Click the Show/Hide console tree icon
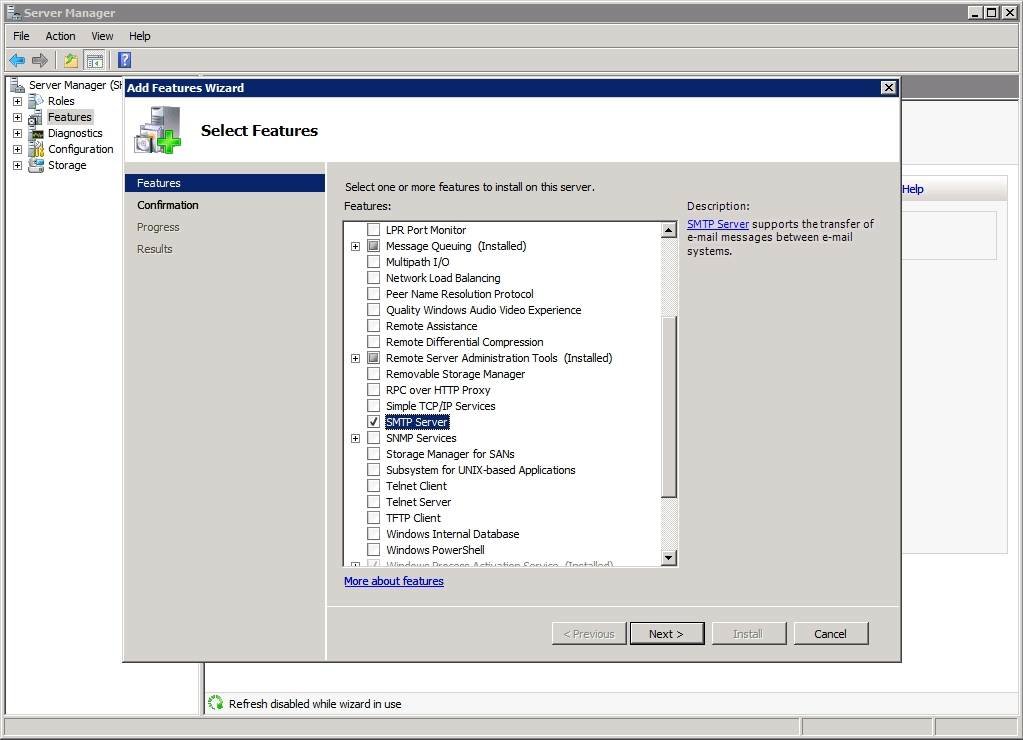Screen dimensions: 1023x740 pos(94,61)
